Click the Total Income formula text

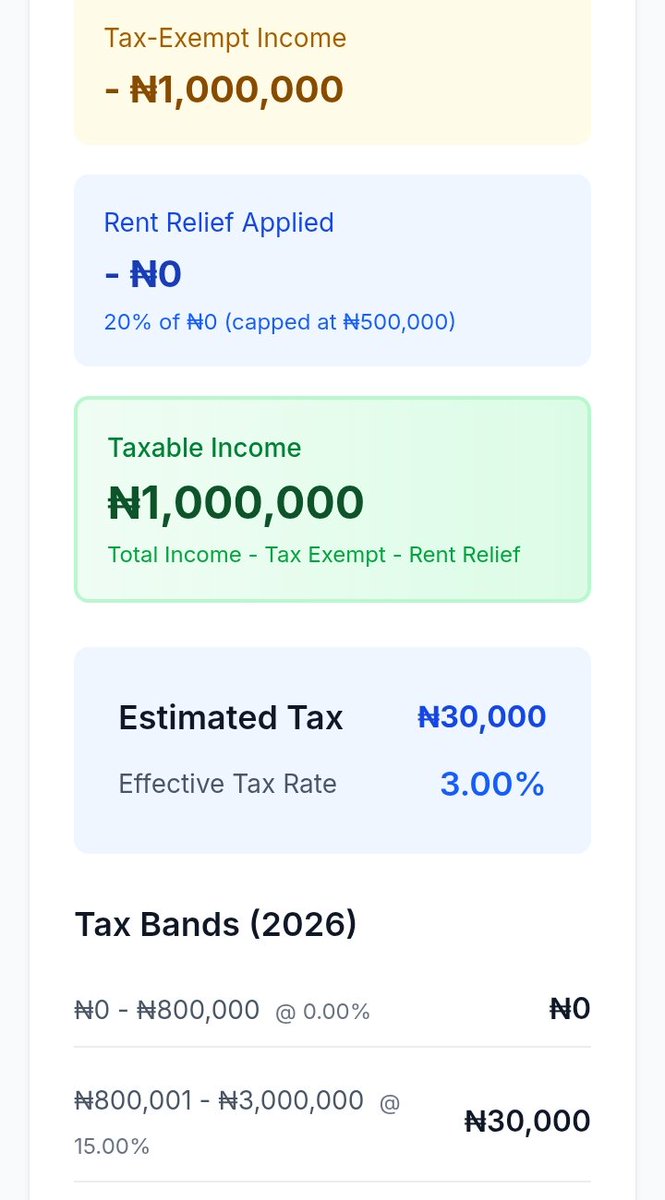click(x=314, y=555)
